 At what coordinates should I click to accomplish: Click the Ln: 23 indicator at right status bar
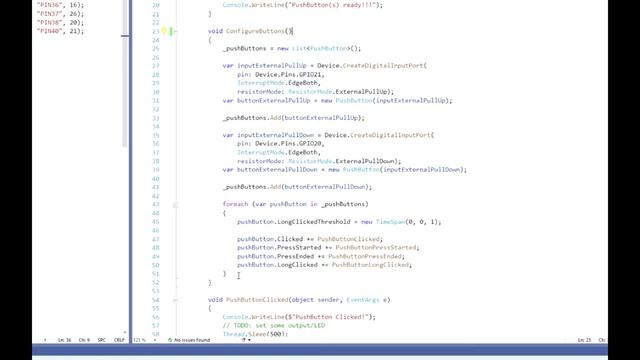coord(584,340)
